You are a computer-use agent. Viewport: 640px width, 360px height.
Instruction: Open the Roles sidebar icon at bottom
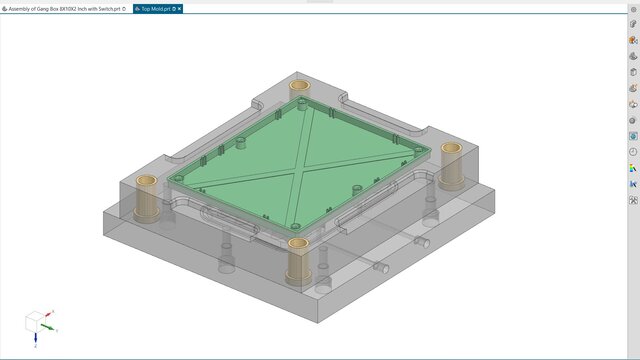pos(633,200)
